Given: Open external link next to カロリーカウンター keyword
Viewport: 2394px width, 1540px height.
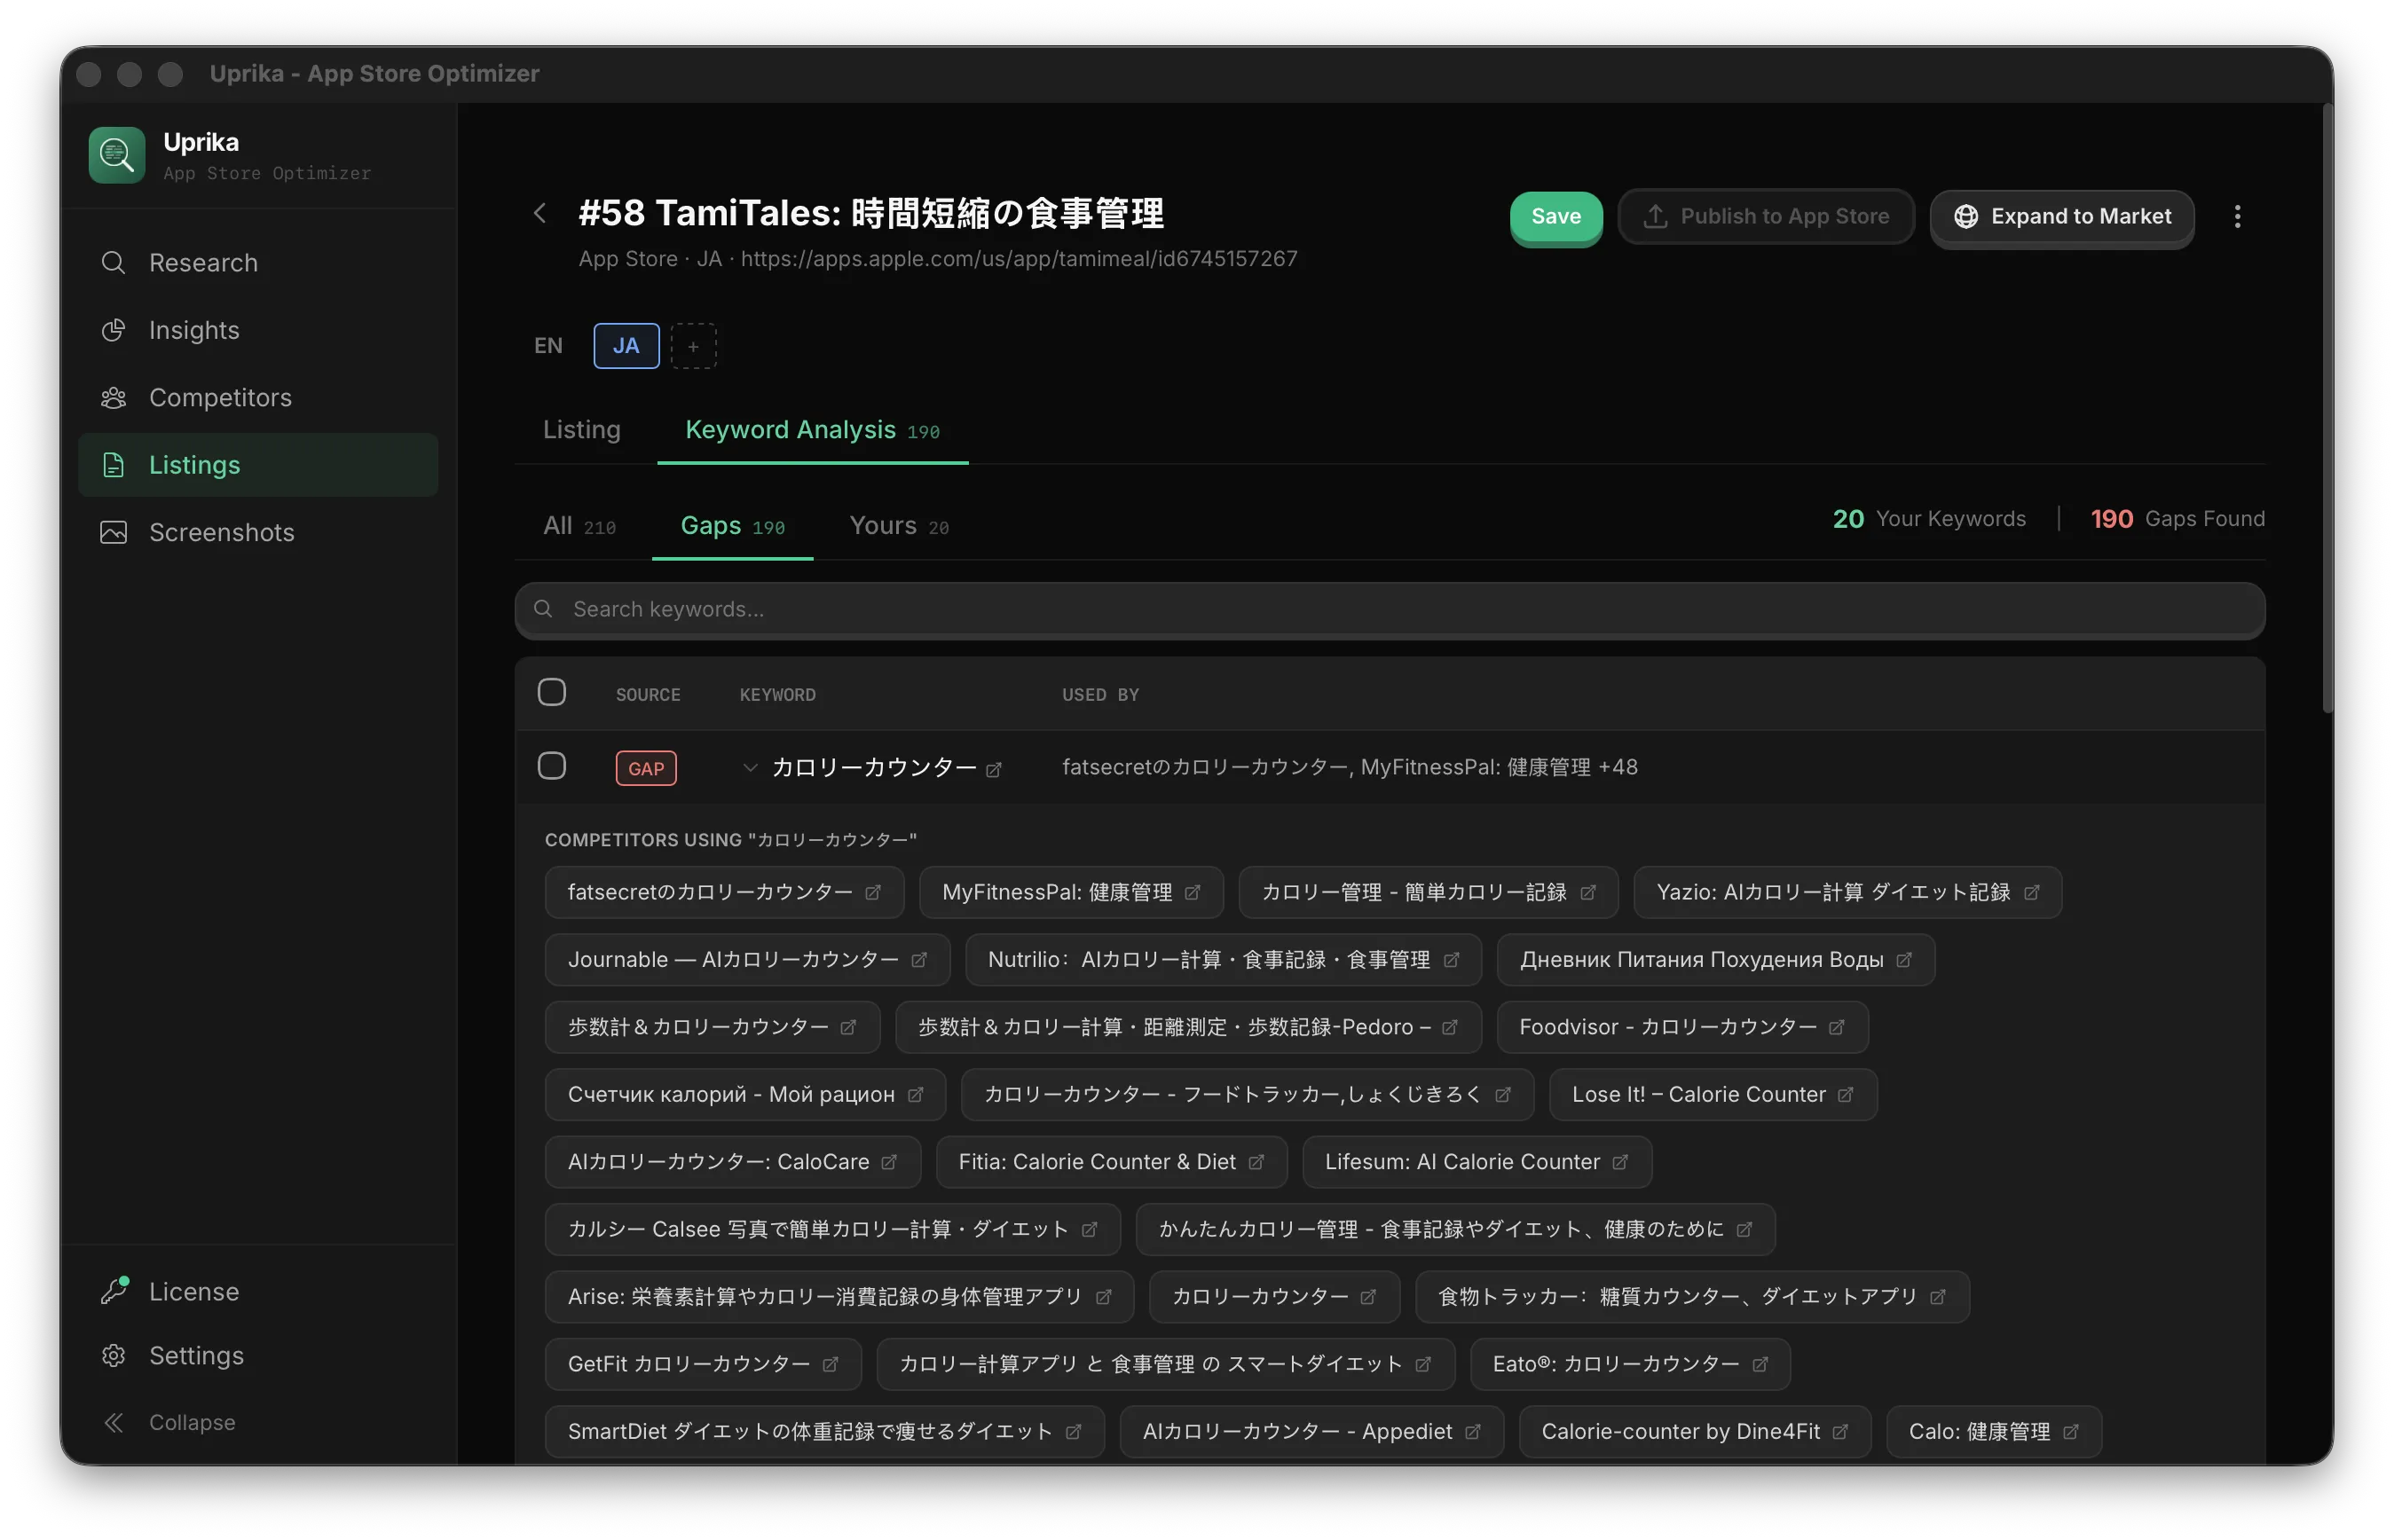Looking at the screenshot, I should click(993, 770).
